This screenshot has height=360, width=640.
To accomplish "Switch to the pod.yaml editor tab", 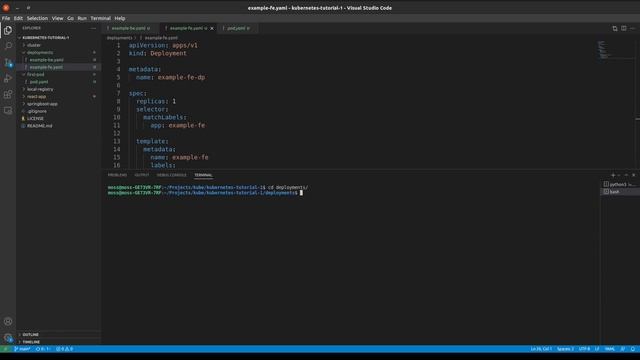I will click(x=238, y=28).
